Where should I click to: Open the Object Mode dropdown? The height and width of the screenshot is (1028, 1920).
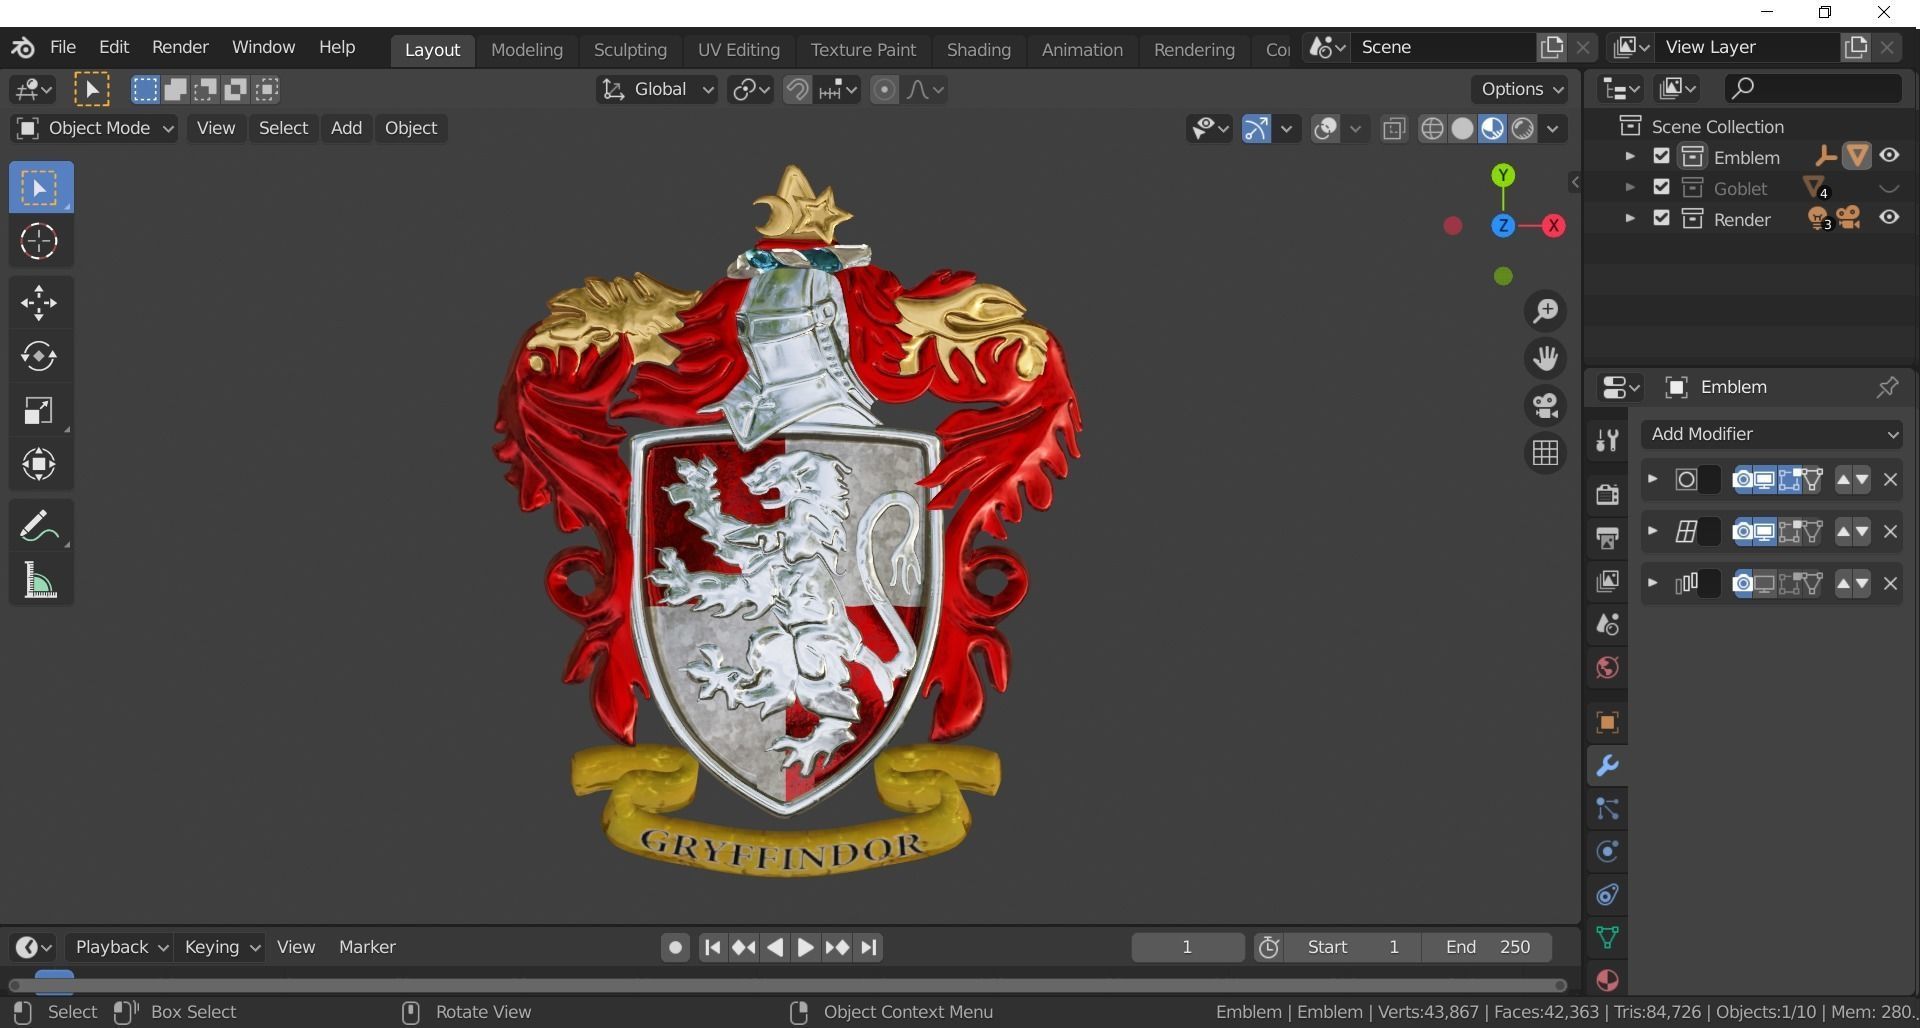[x=94, y=128]
